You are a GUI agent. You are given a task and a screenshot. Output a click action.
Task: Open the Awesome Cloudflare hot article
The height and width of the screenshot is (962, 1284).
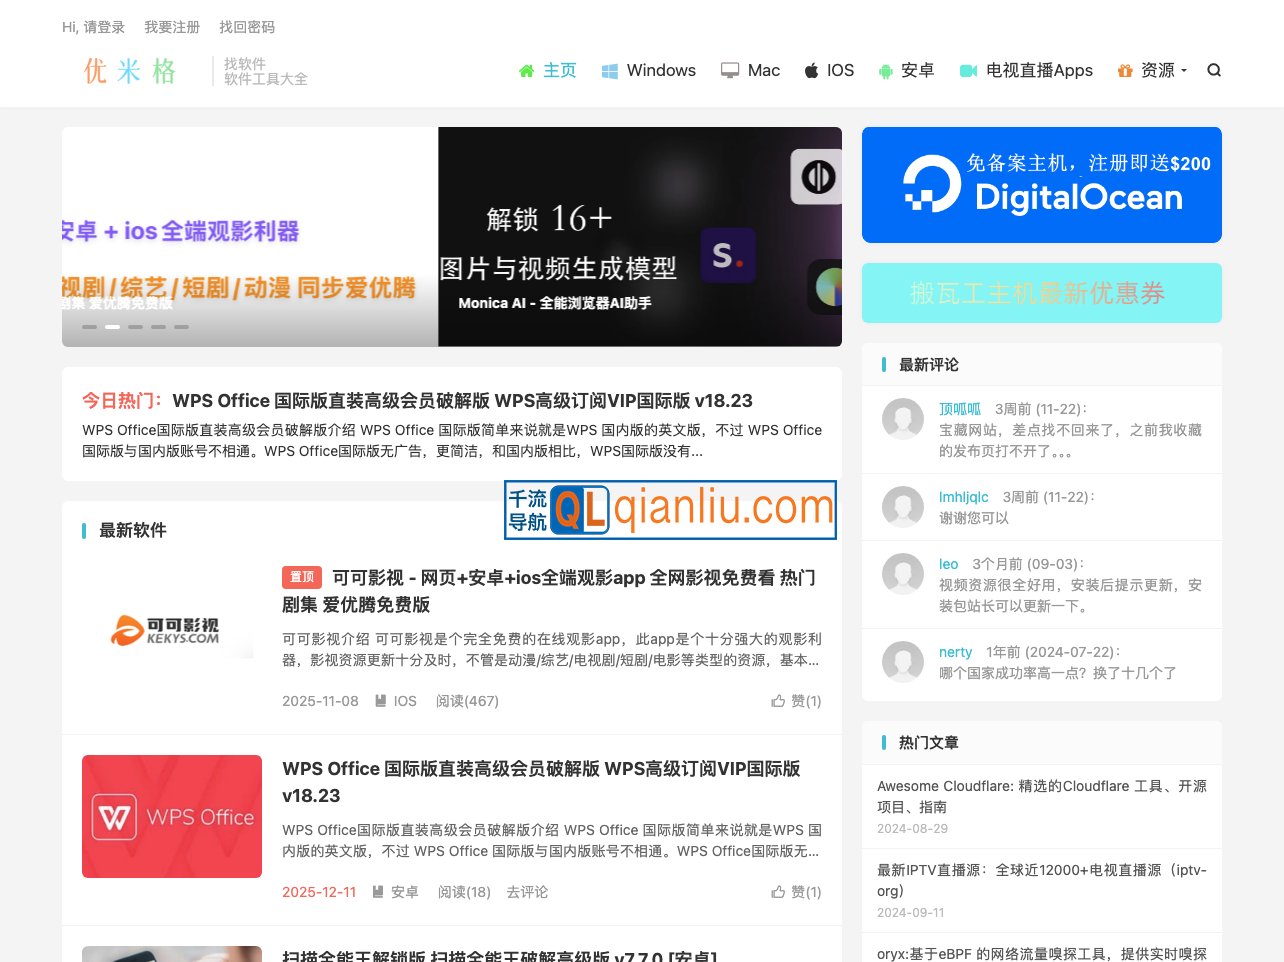click(x=1041, y=796)
